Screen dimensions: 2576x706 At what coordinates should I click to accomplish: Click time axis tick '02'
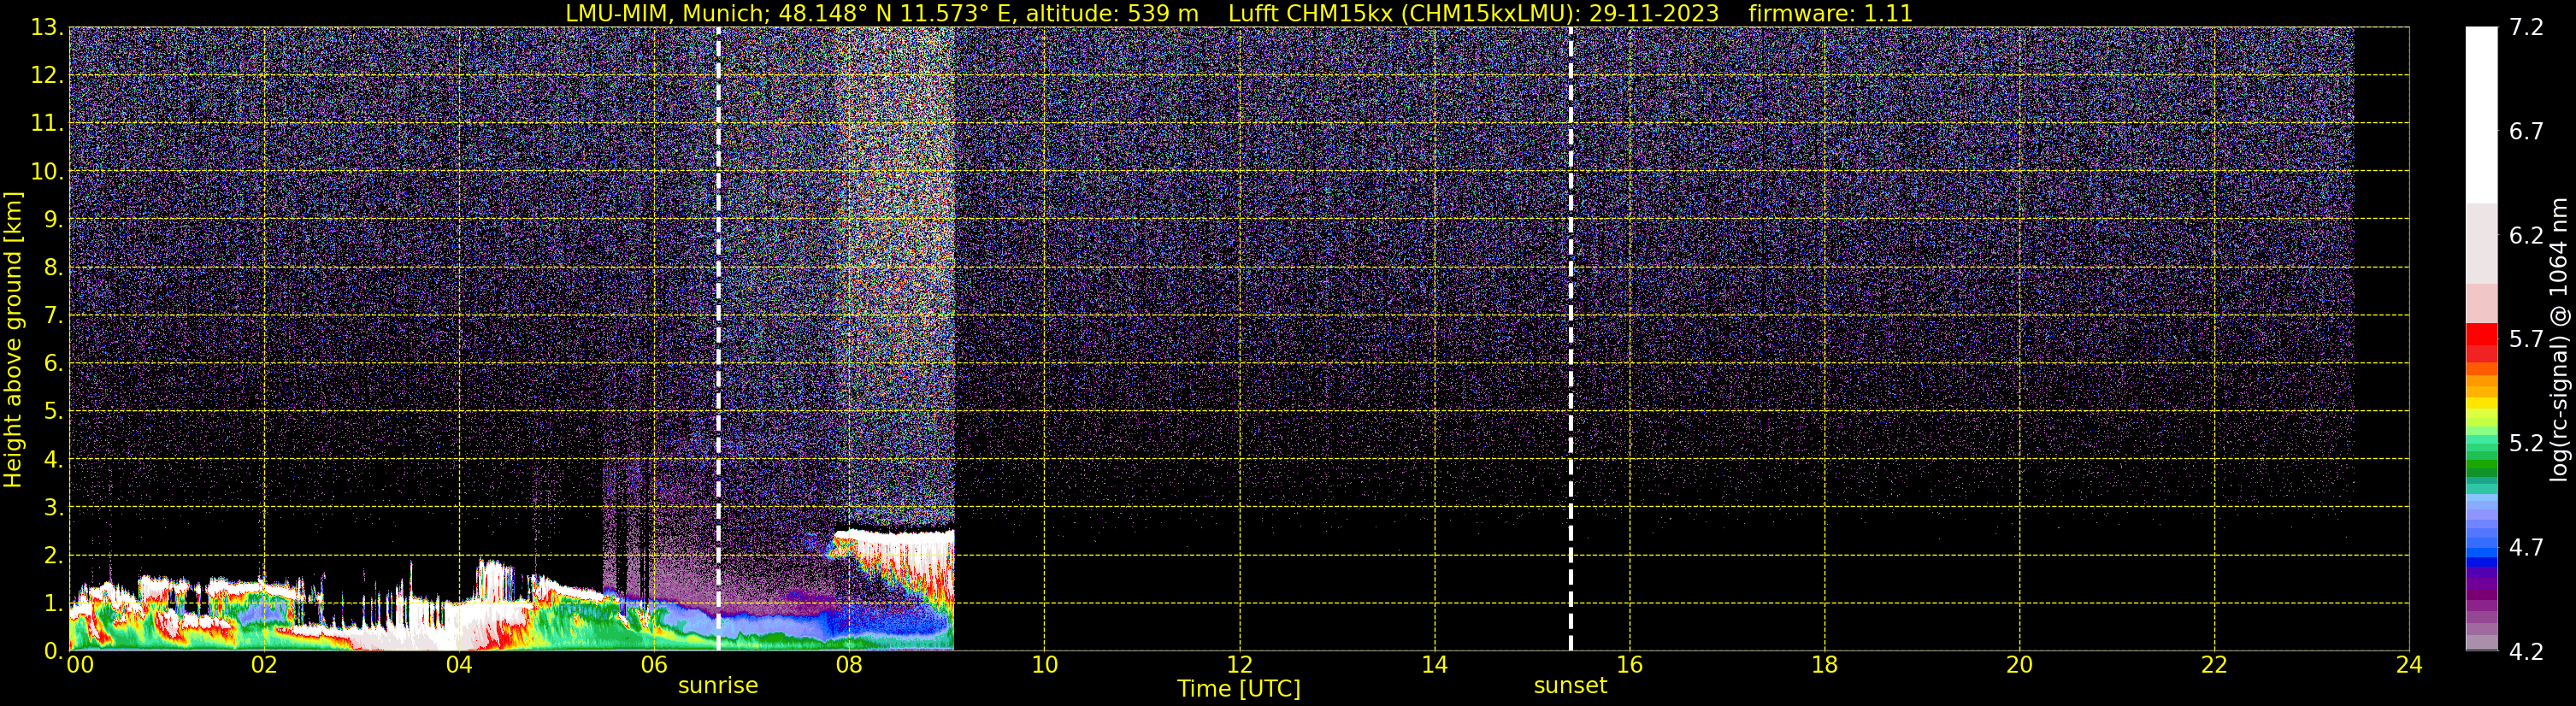[x=263, y=665]
